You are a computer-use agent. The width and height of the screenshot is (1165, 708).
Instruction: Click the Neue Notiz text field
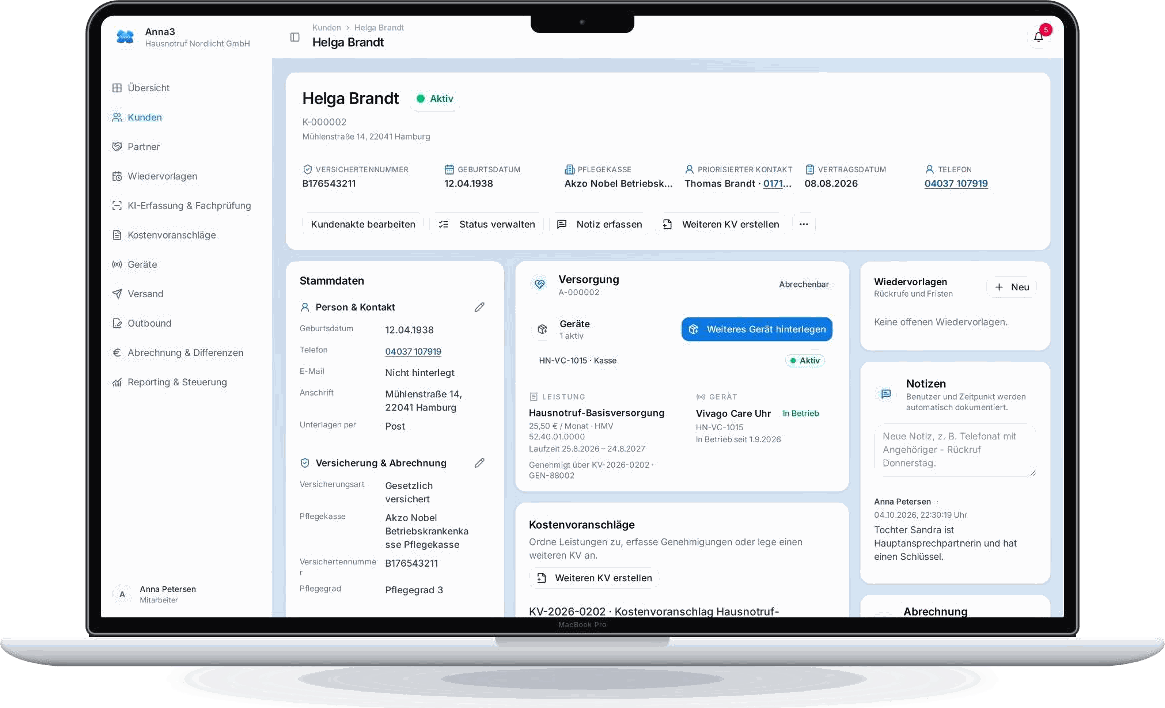(955, 450)
